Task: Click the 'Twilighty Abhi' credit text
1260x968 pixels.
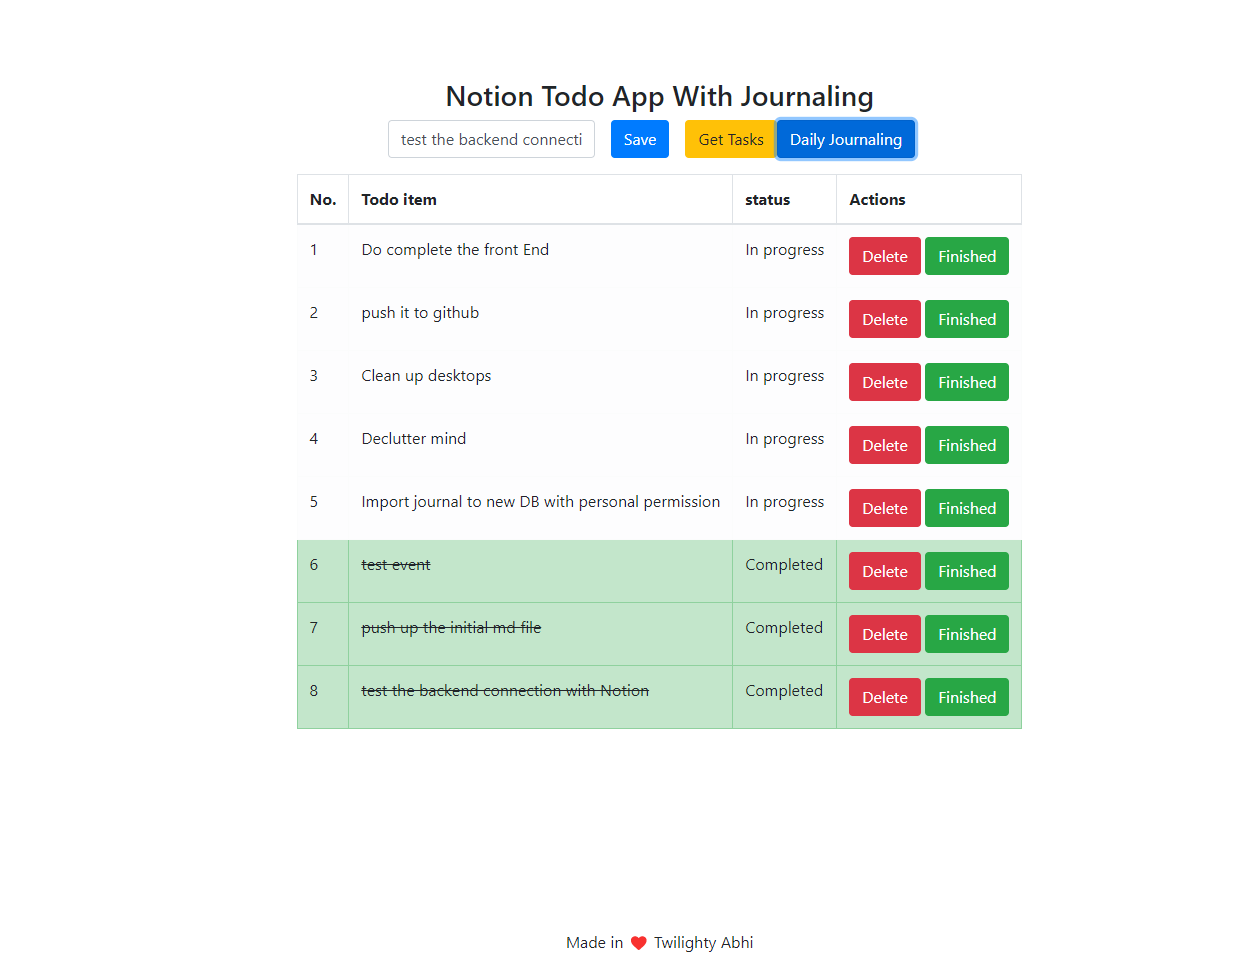Action: (x=703, y=941)
